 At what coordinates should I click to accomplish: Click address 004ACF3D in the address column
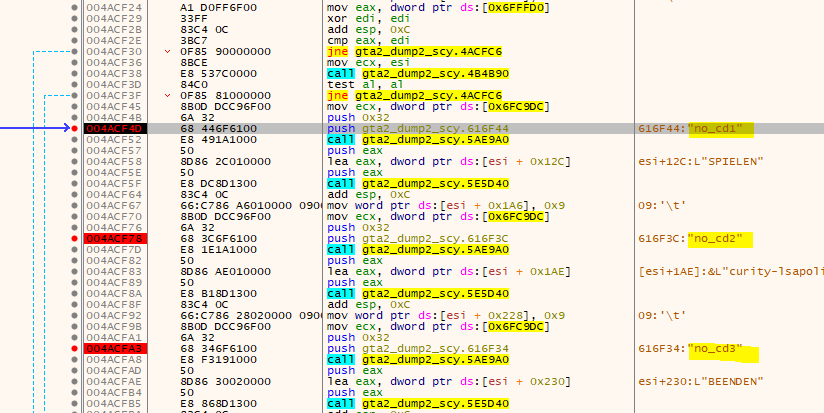click(x=114, y=84)
